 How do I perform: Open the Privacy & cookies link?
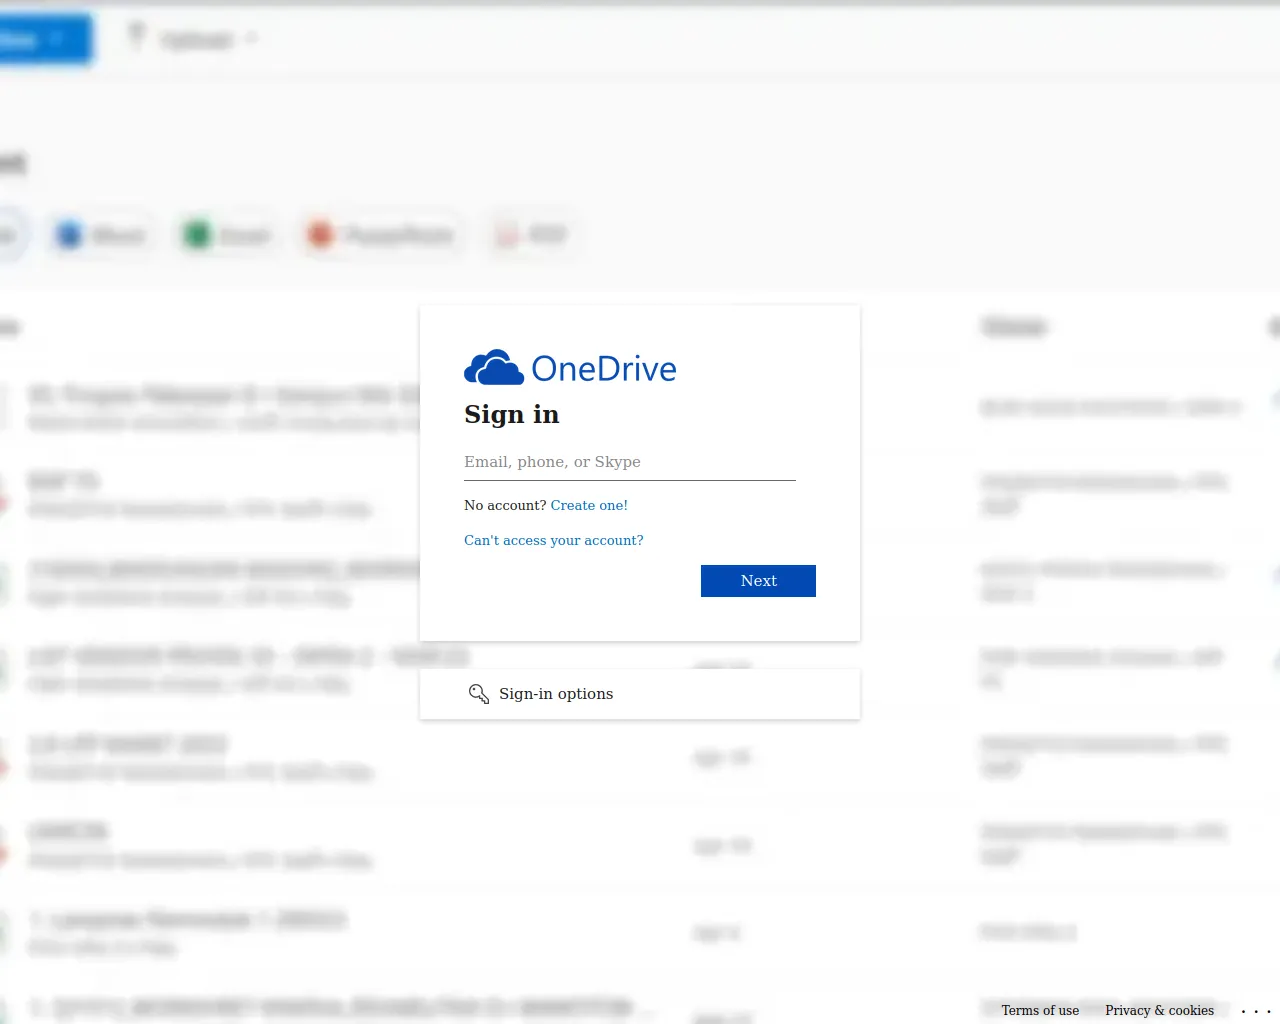[1159, 1011]
